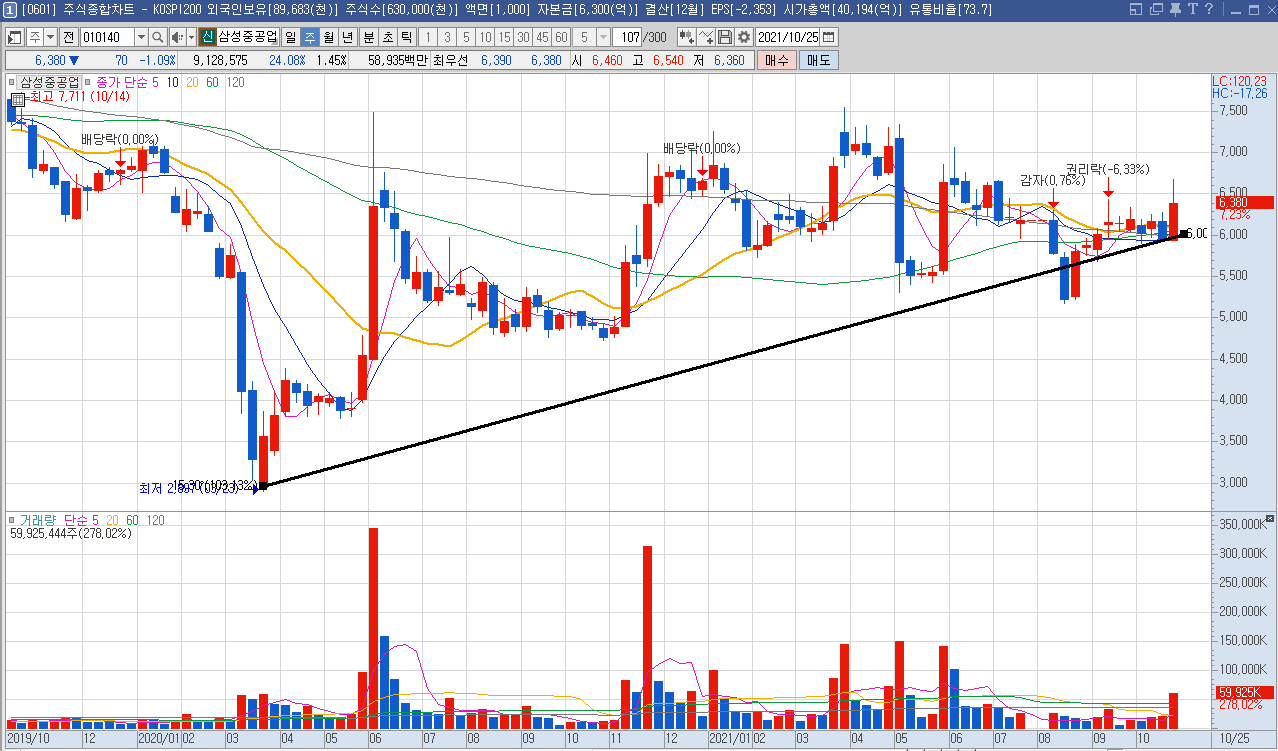Viewport: 1278px width, 751px height.
Task: Choose the 10 interval button
Action: (x=484, y=37)
